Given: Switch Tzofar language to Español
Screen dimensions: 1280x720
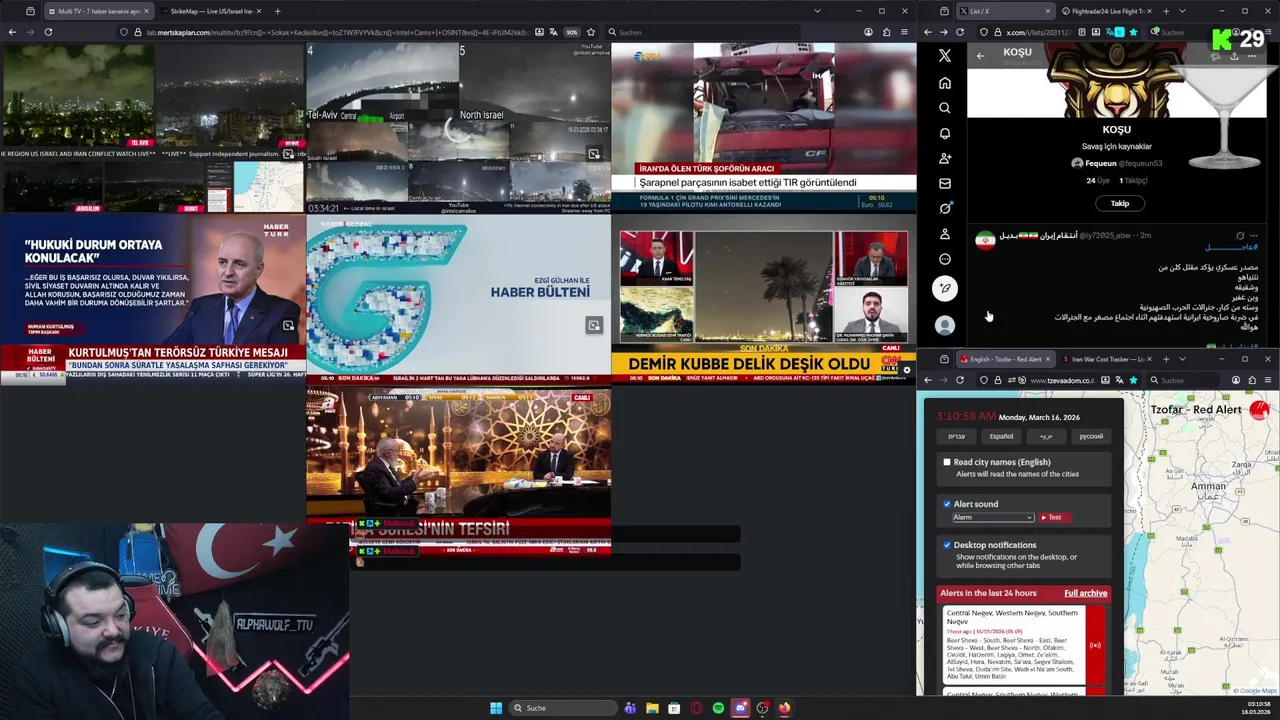Looking at the screenshot, I should point(1001,436).
